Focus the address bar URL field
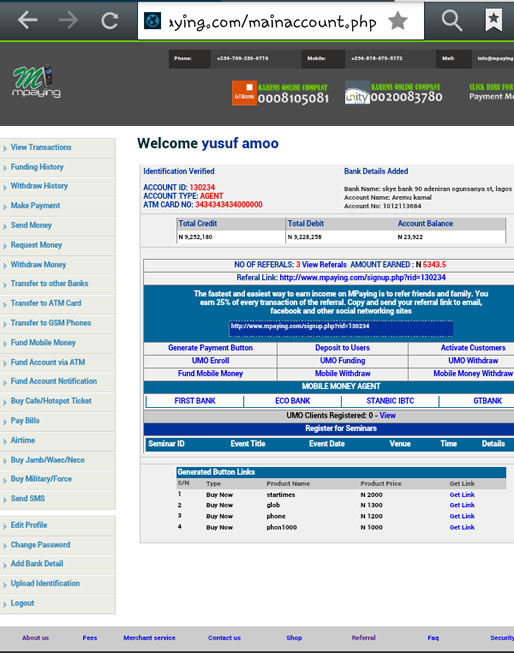Viewport: 514px width, 653px height. point(273,22)
